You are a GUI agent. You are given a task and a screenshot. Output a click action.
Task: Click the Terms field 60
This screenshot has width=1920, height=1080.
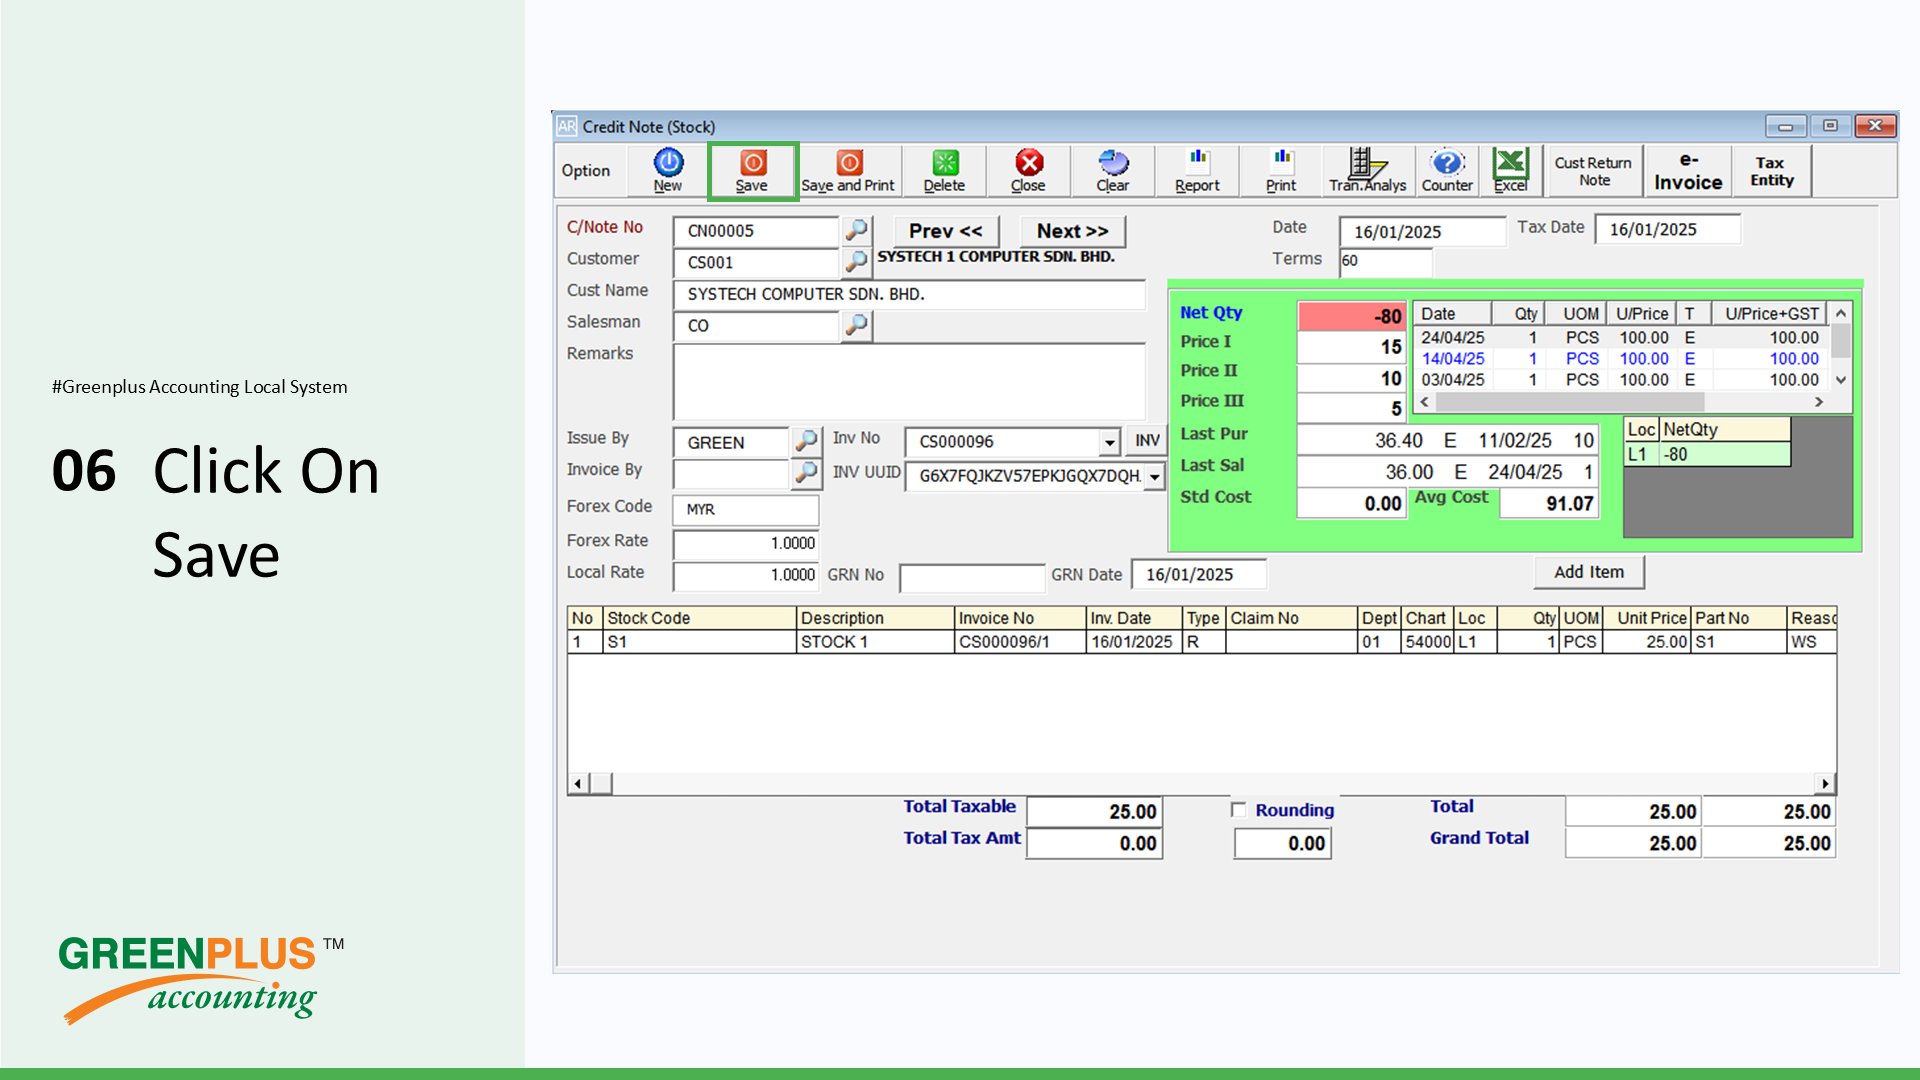pos(1386,261)
